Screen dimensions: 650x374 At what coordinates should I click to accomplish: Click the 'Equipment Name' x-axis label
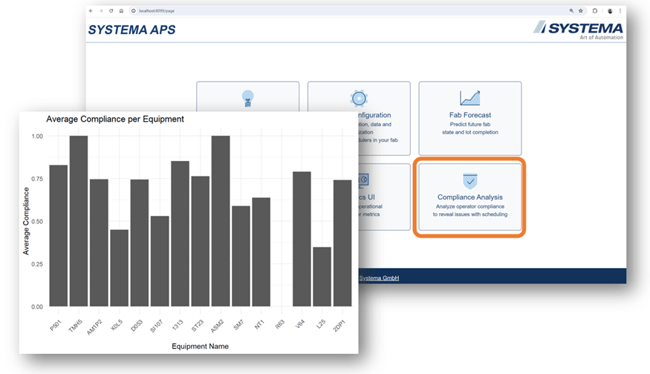point(200,346)
